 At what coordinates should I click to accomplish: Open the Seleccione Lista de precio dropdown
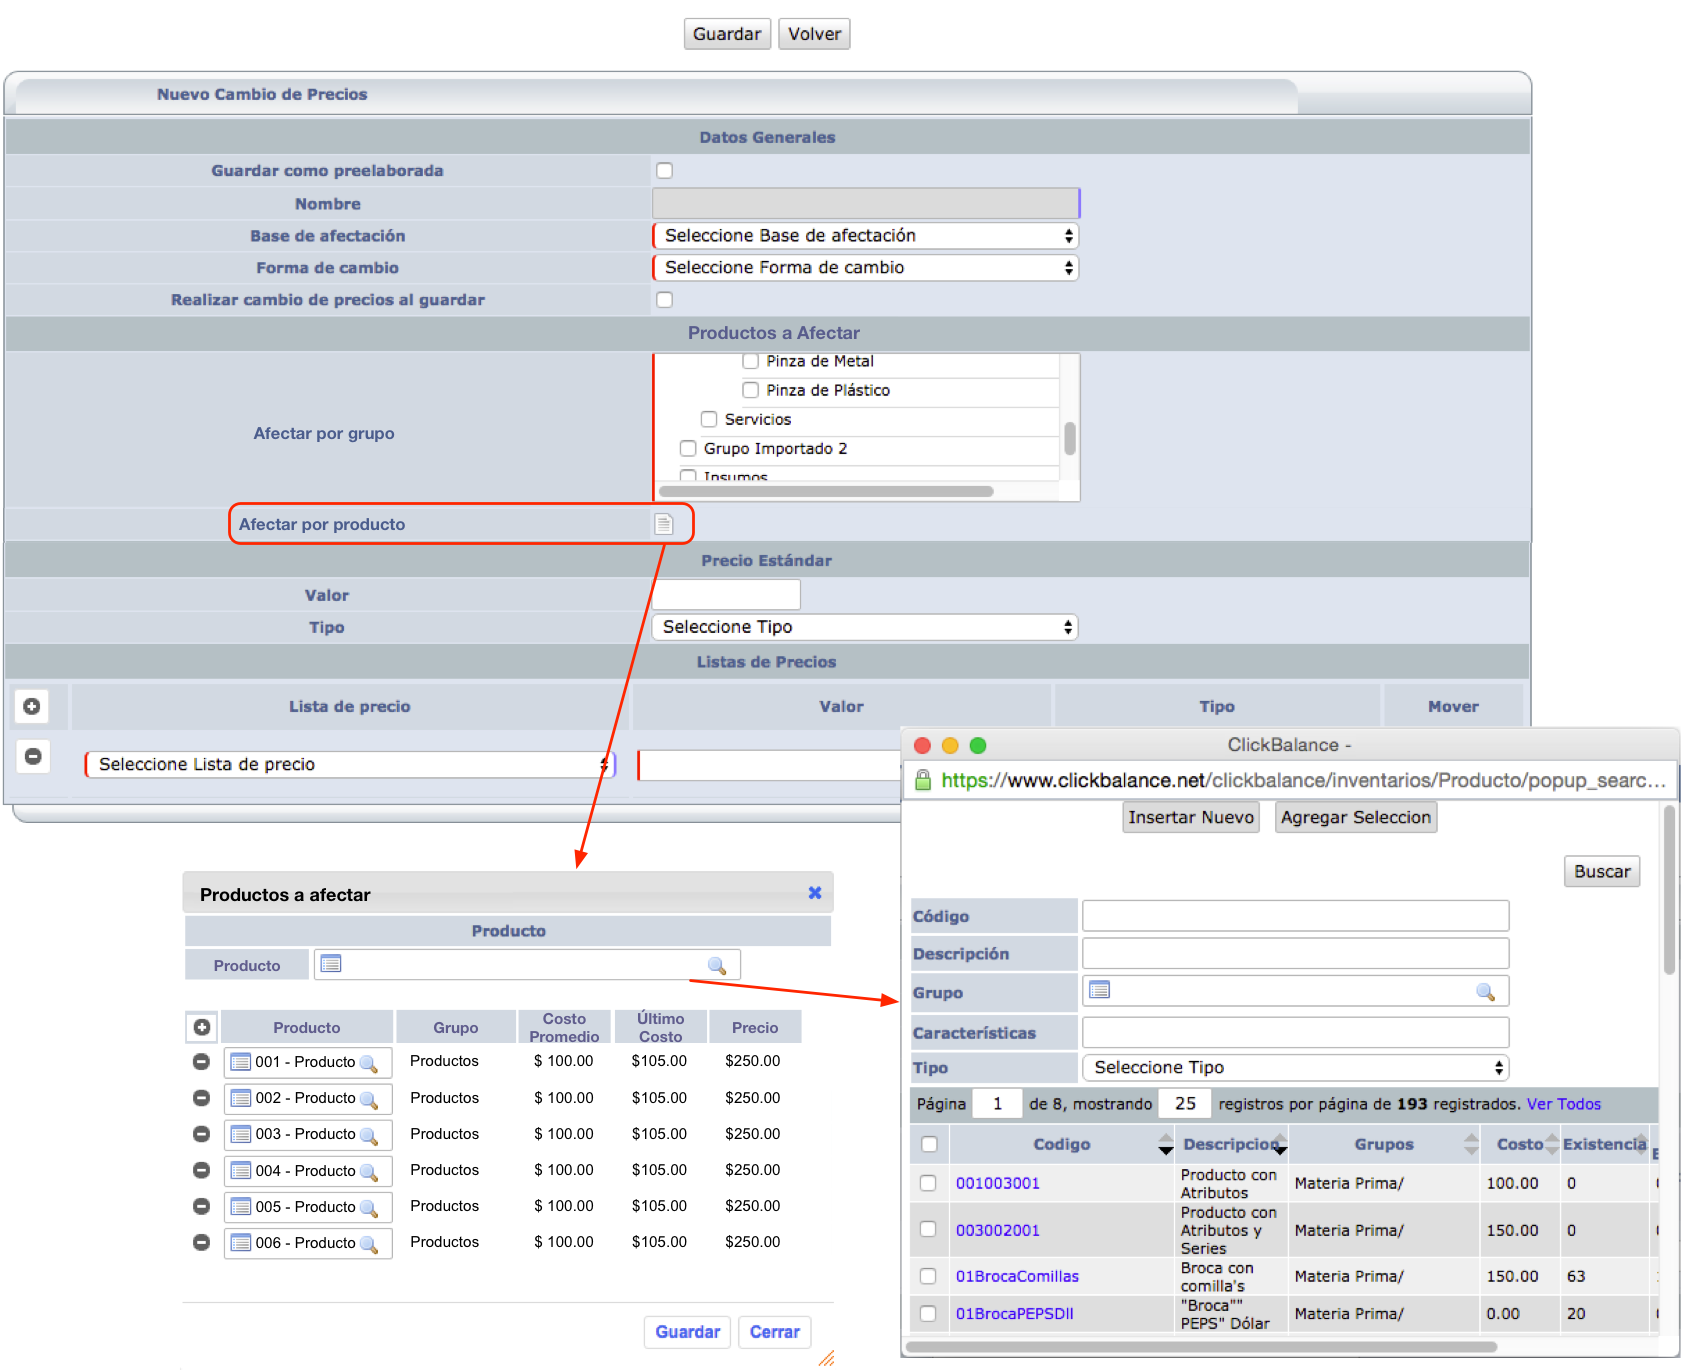(351, 764)
